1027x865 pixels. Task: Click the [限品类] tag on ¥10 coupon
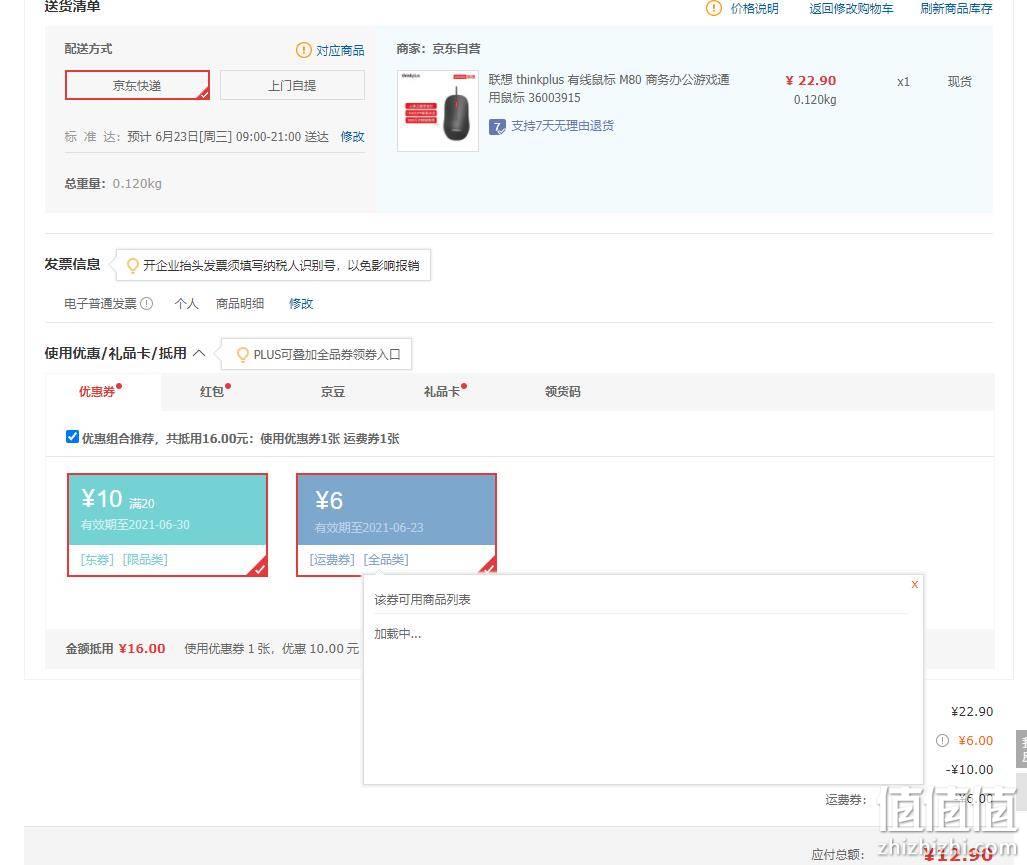tap(145, 559)
